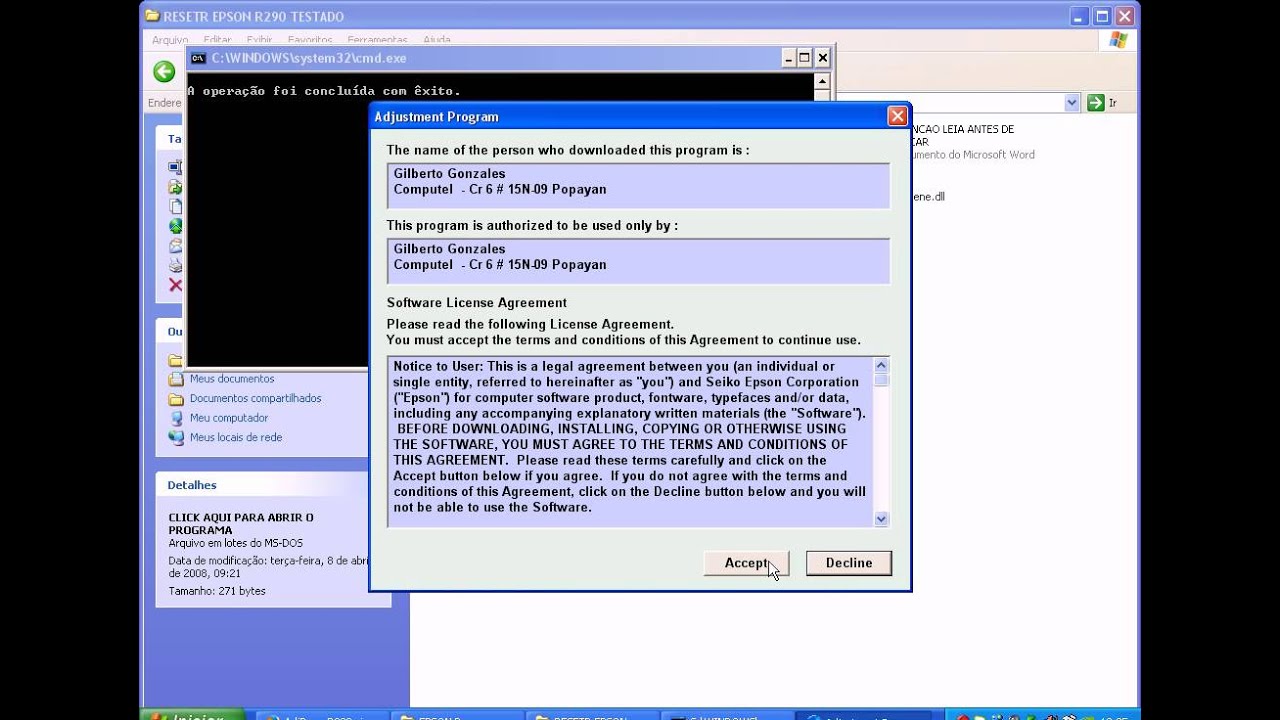Minimize the RESETR EPSON R290 Explorer window
The width and height of the screenshot is (1280, 720).
tap(1079, 16)
